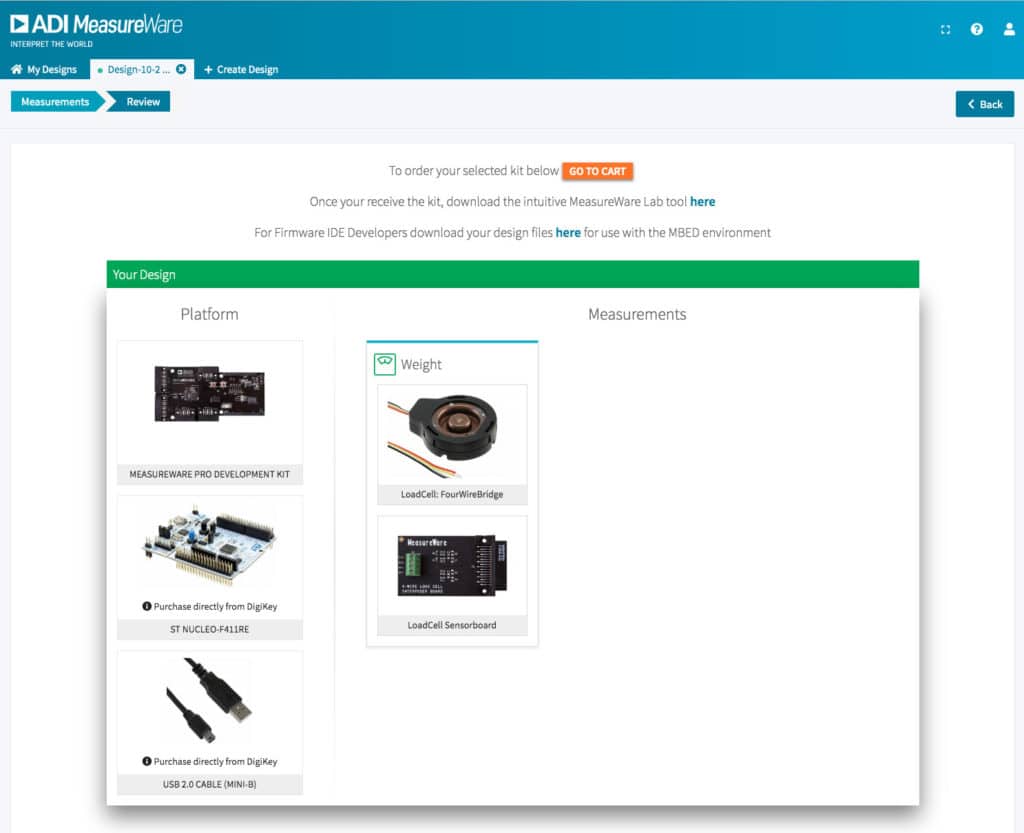Open the LoadCell Sensorboard thumbnail

tap(452, 566)
